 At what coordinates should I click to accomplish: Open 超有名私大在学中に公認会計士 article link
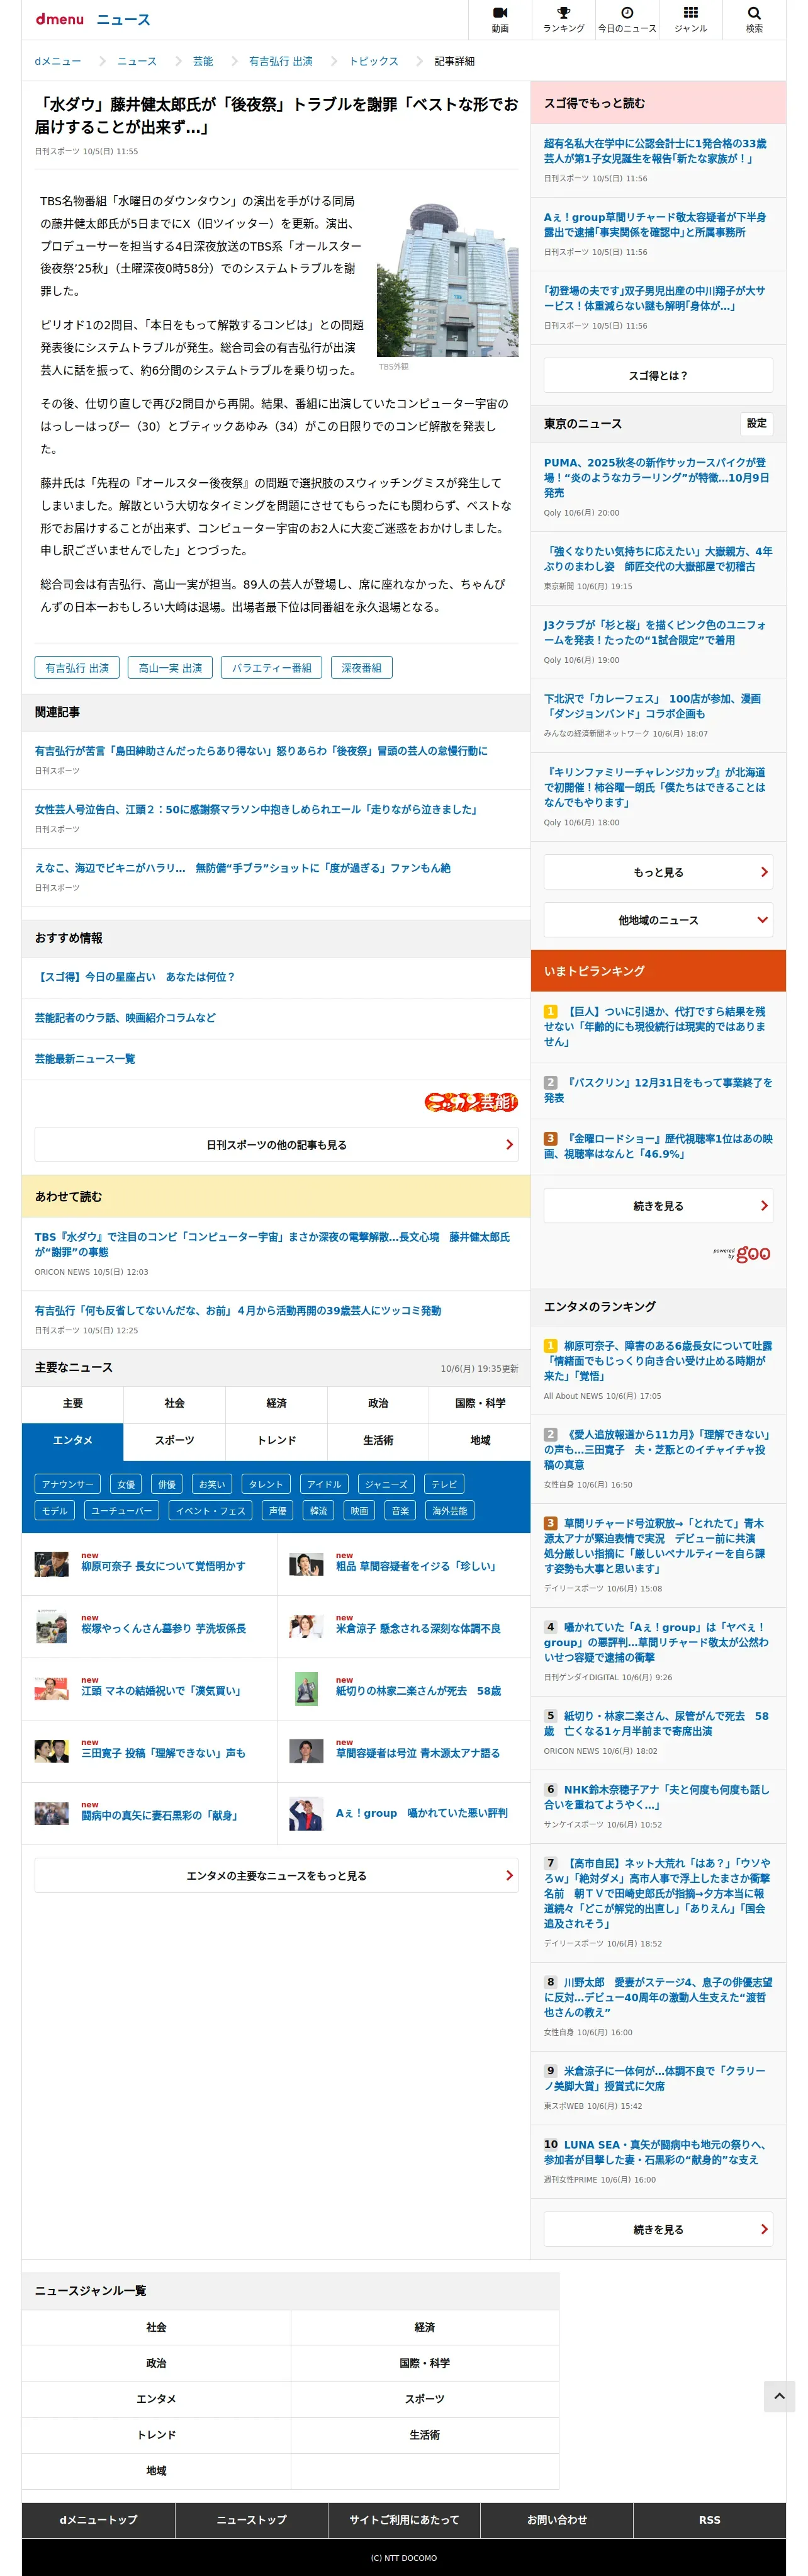(x=655, y=151)
